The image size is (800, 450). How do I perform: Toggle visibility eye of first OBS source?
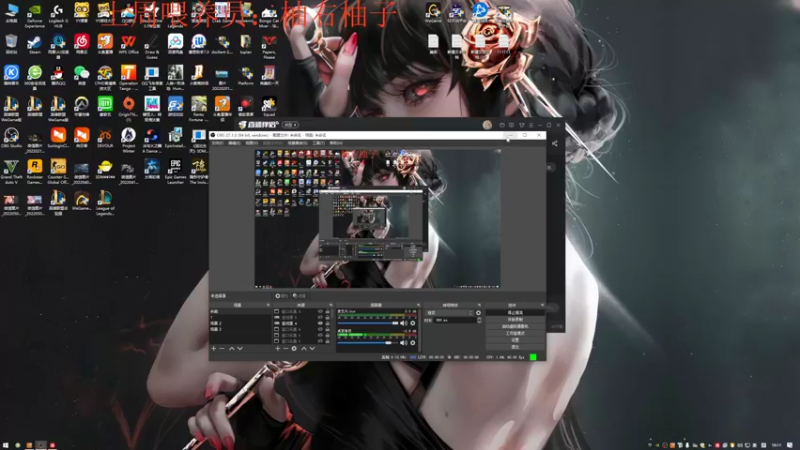click(320, 311)
